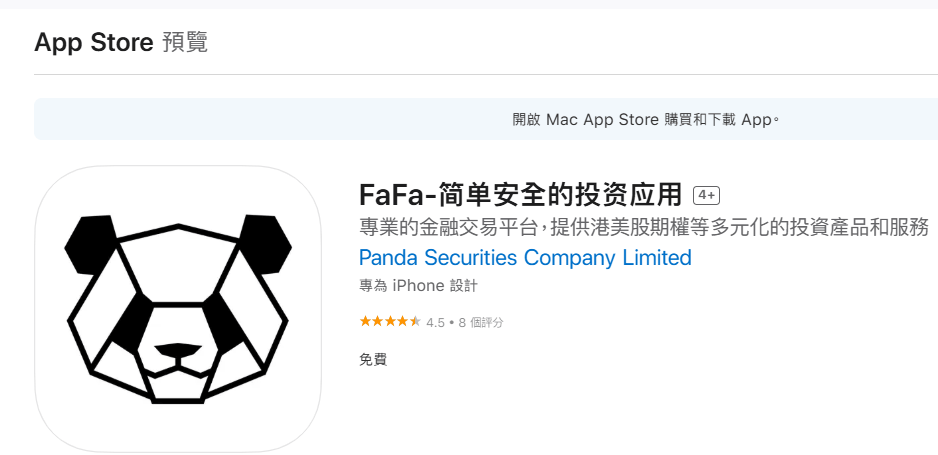Click the orange star rating icons

tap(390, 322)
